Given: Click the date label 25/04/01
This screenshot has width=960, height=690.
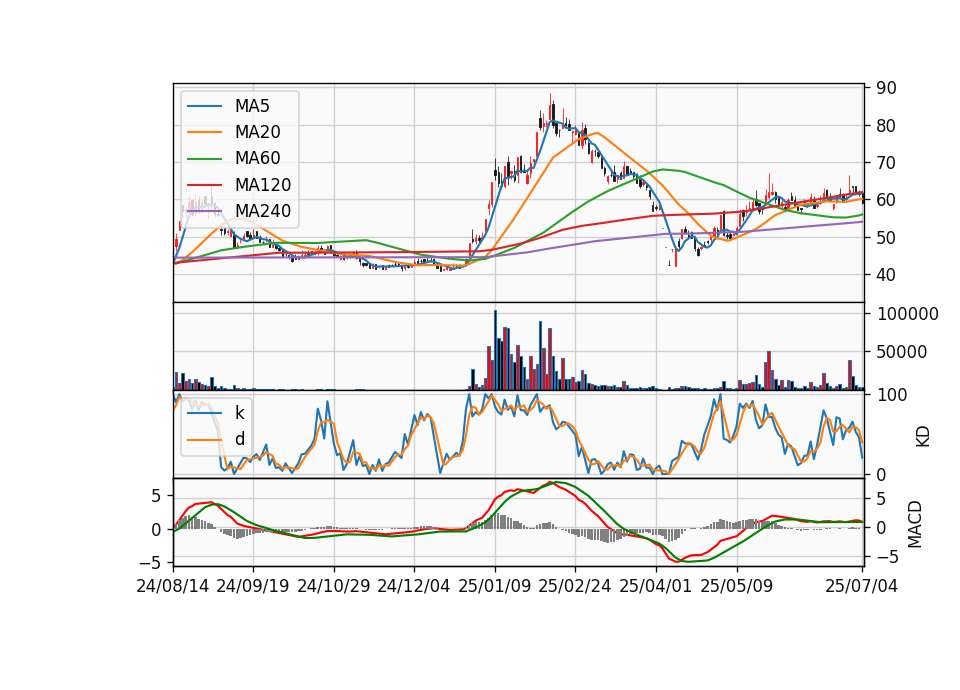Looking at the screenshot, I should click(656, 586).
